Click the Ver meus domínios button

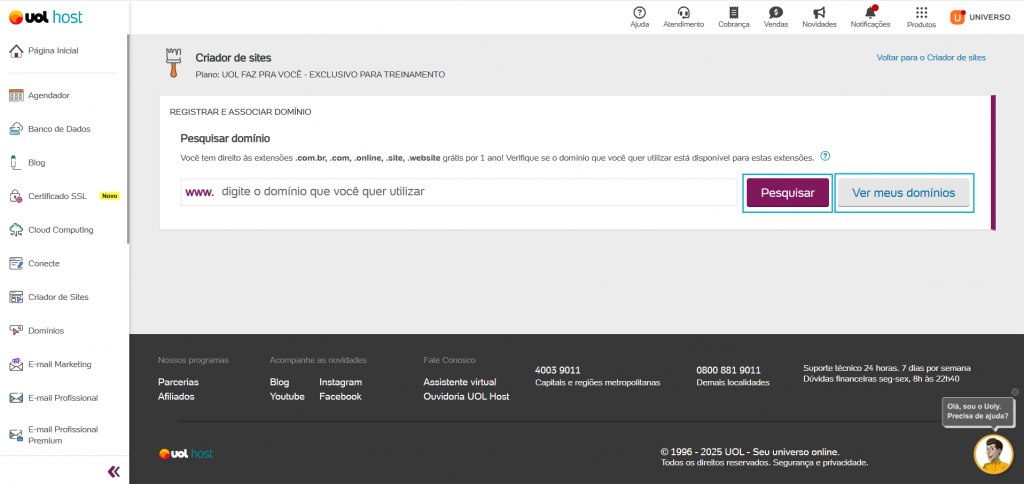[904, 193]
